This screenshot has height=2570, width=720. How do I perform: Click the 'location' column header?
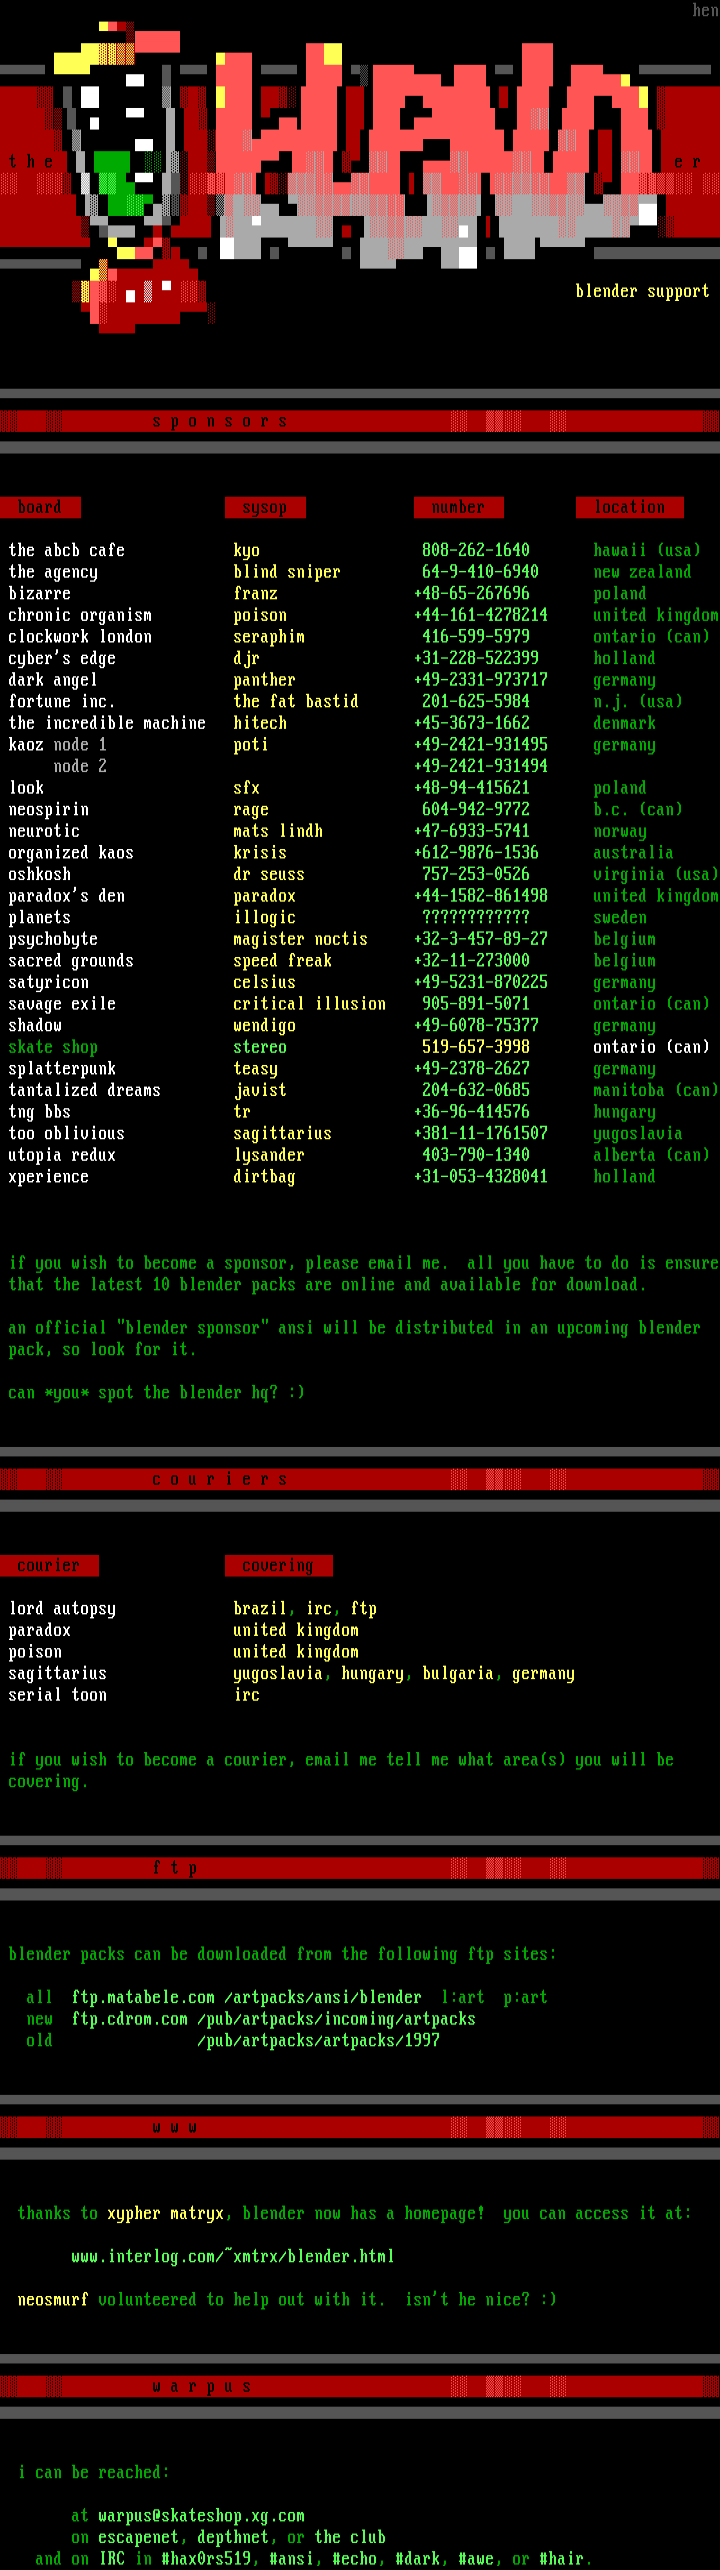tap(630, 507)
